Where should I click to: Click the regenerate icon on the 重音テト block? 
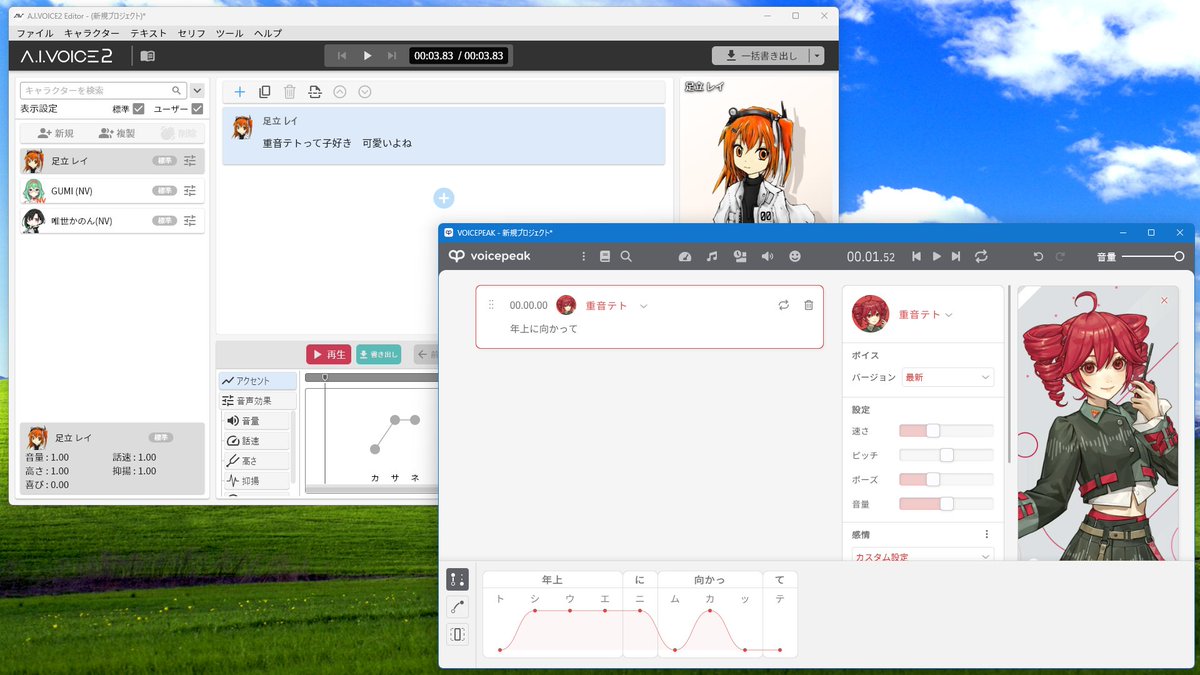pos(783,305)
